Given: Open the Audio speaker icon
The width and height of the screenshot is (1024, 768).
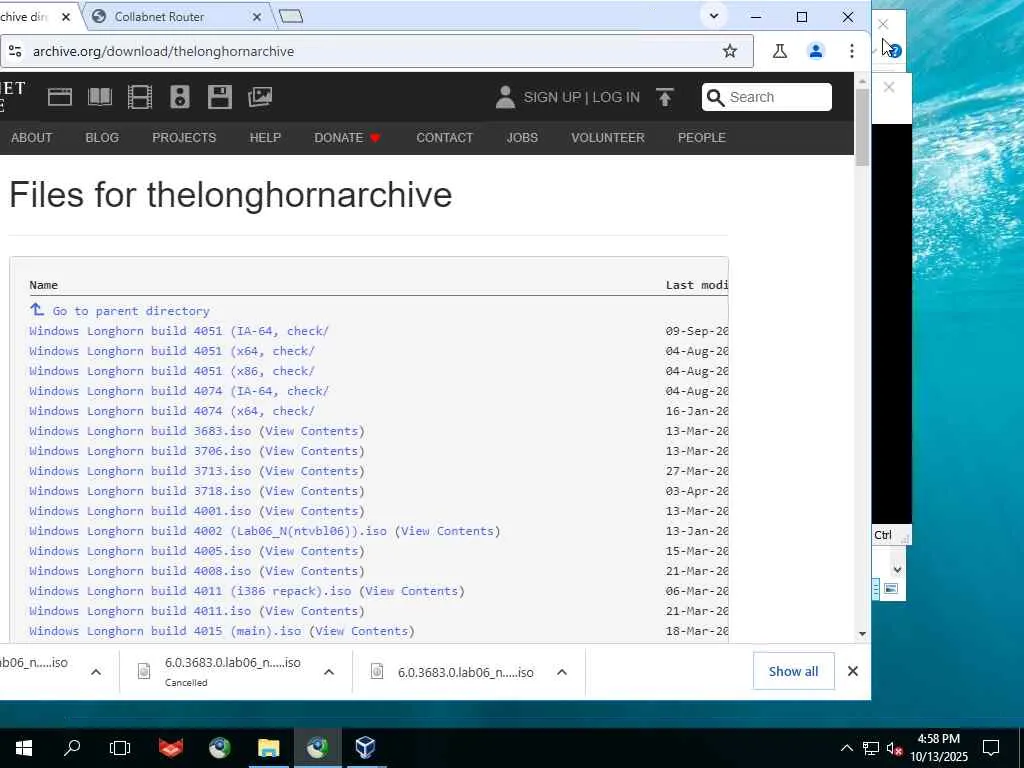Looking at the screenshot, I should click(x=180, y=97).
